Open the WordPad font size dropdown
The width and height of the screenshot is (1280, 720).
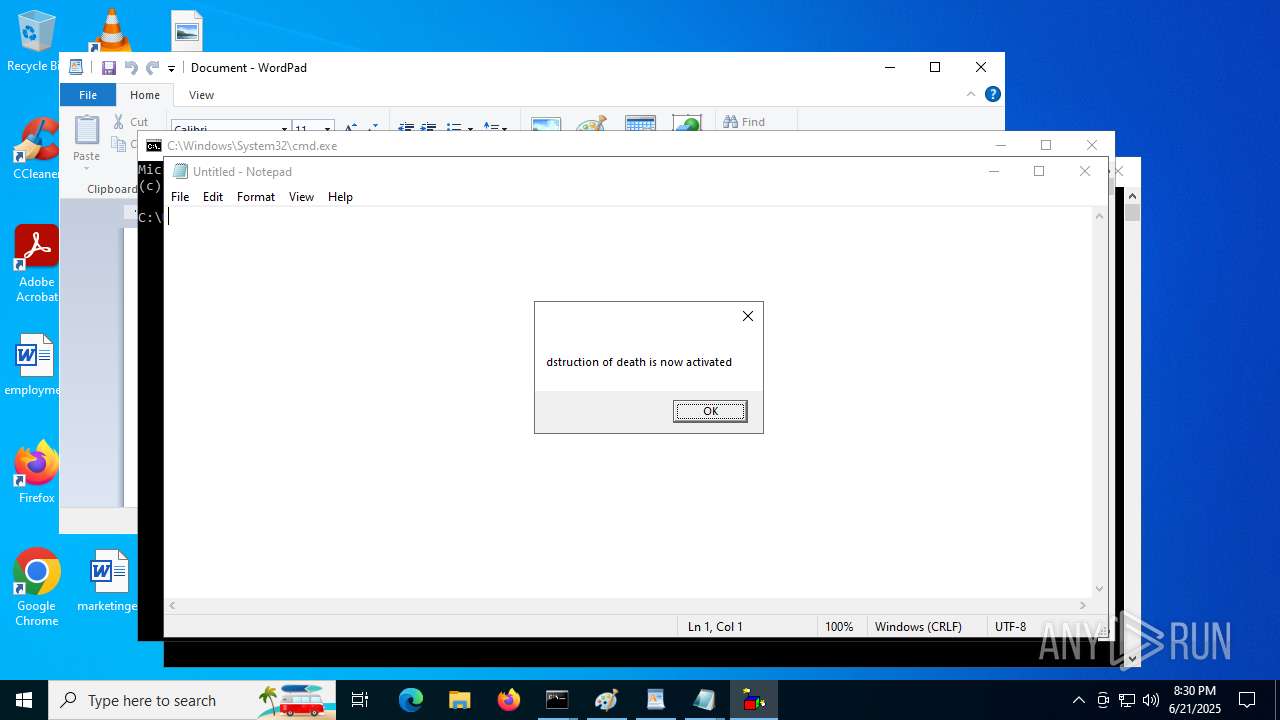(x=327, y=129)
